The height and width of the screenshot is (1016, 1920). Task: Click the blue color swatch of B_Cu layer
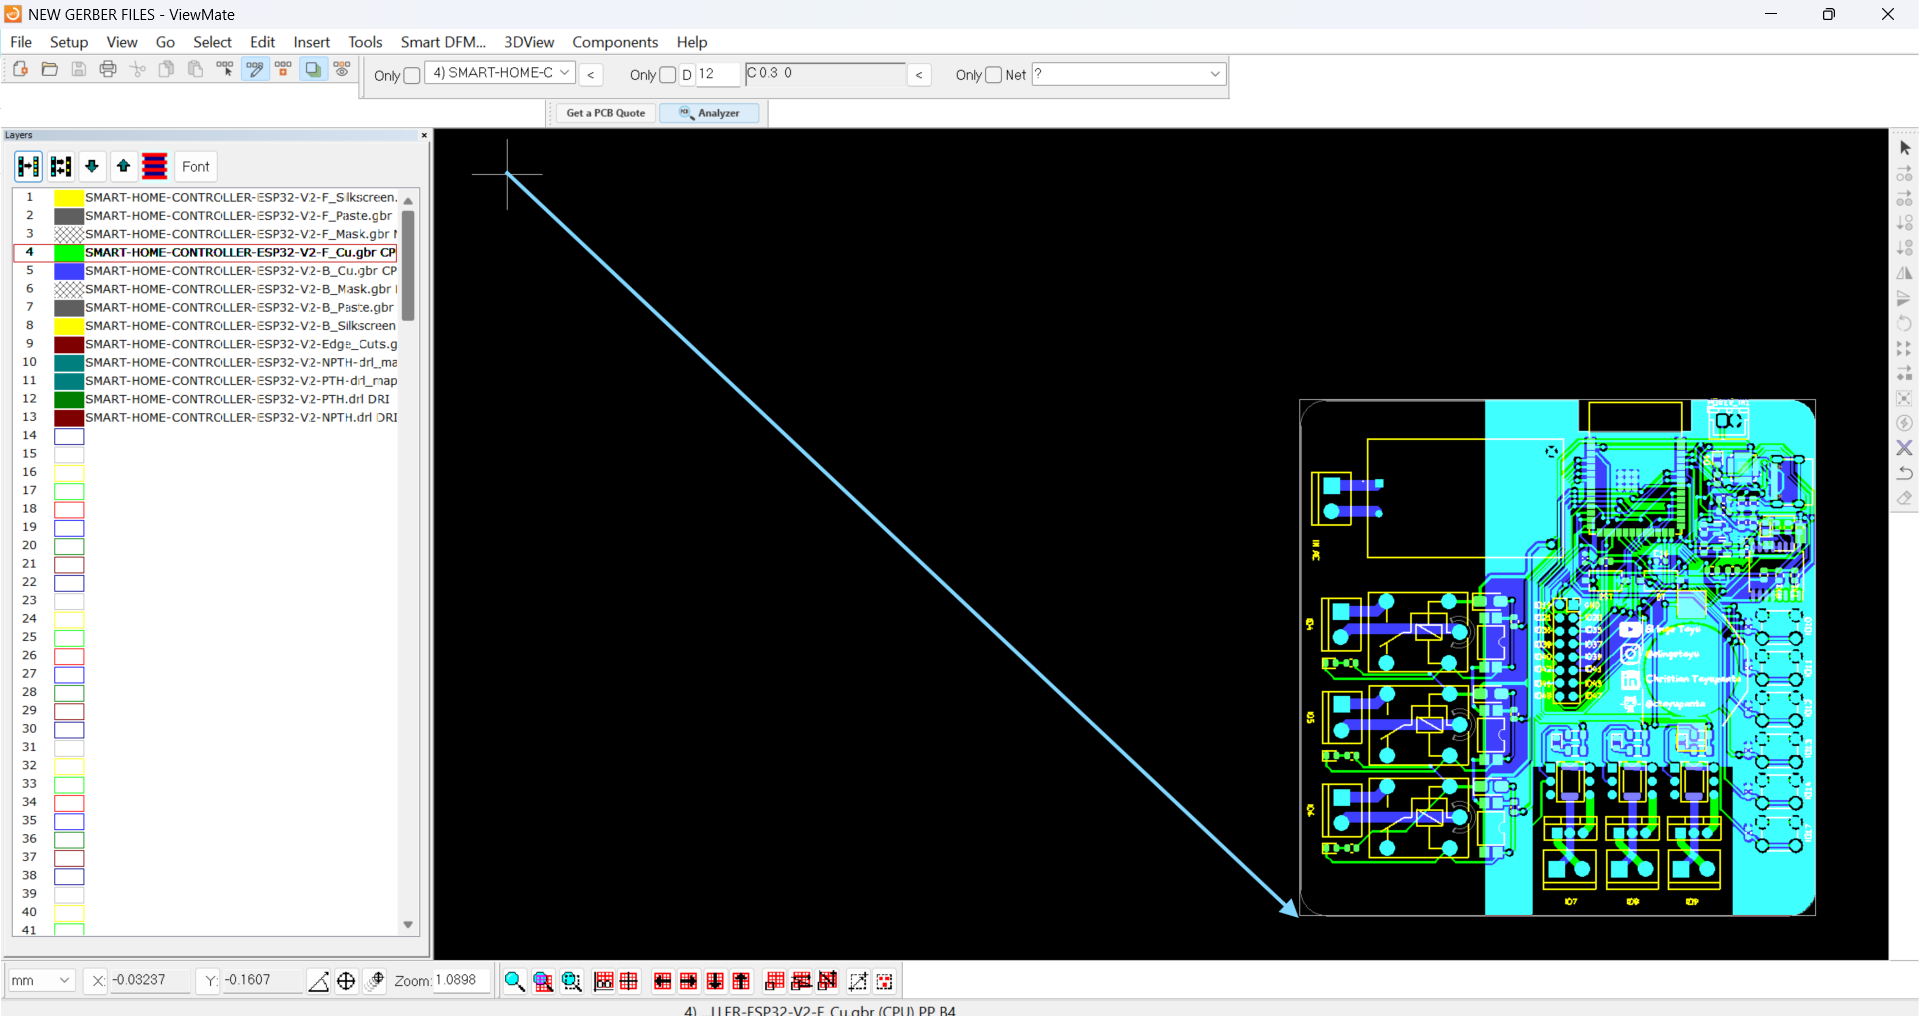(68, 271)
